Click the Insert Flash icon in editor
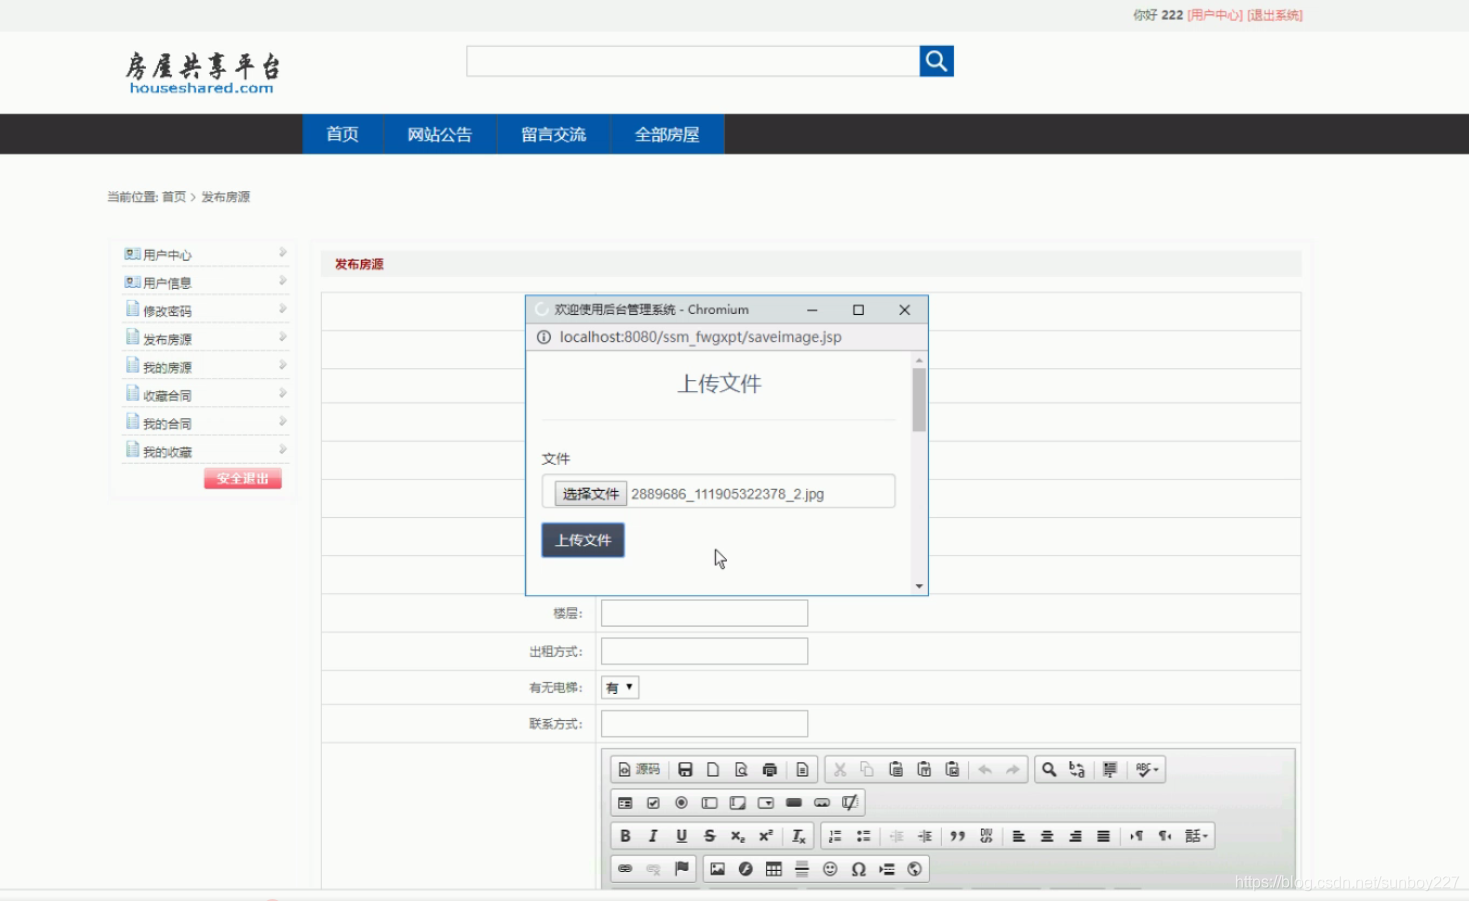This screenshot has height=901, width=1469. point(745,869)
